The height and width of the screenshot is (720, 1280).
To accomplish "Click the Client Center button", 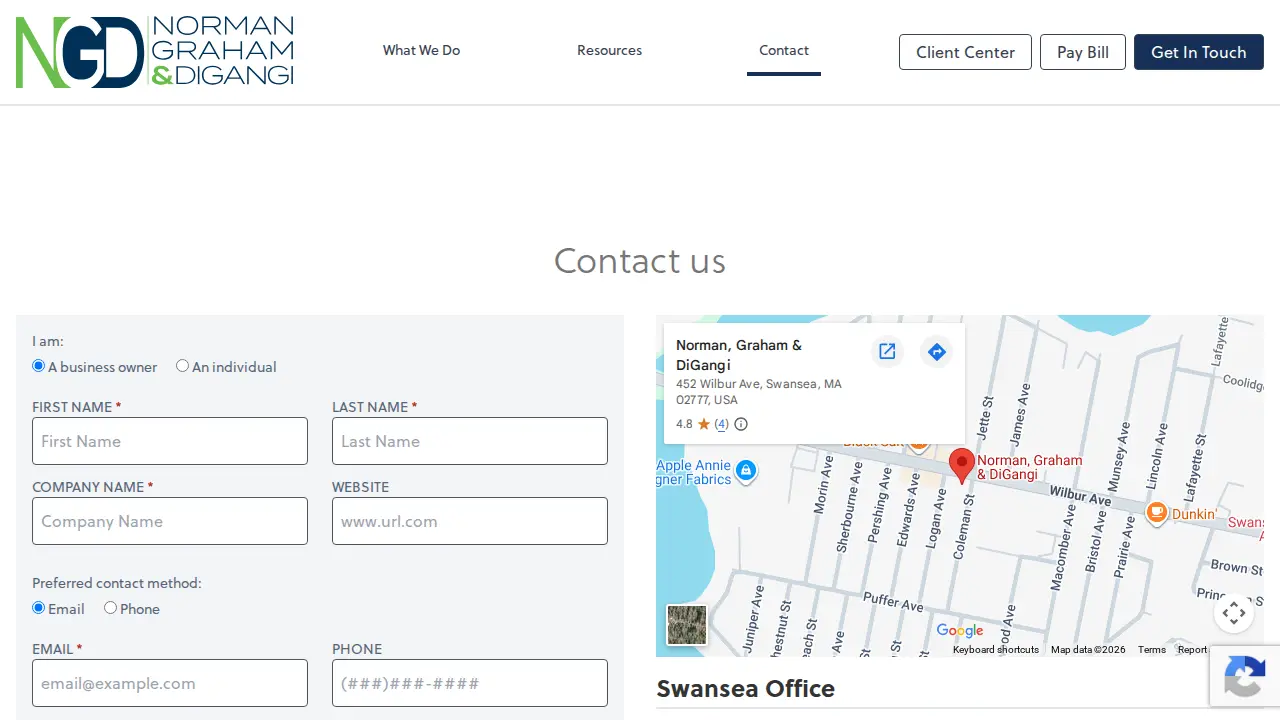I will click(x=965, y=52).
